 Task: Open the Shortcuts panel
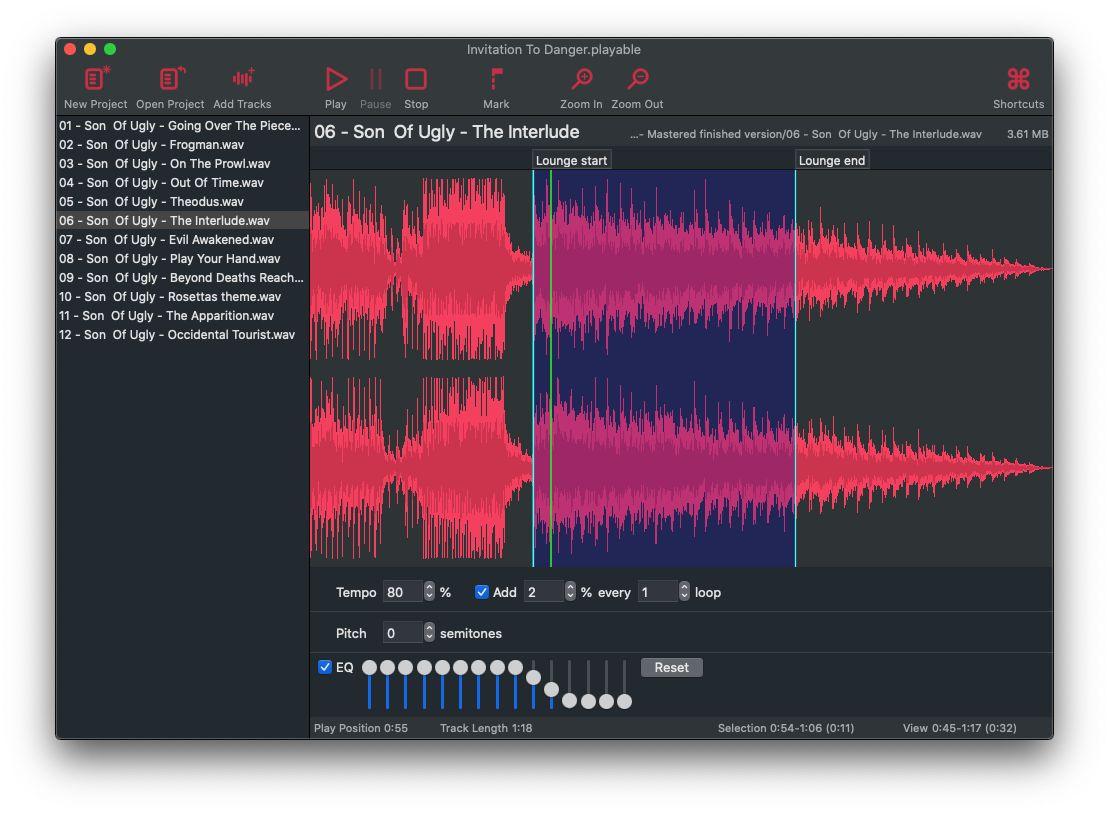(1018, 80)
